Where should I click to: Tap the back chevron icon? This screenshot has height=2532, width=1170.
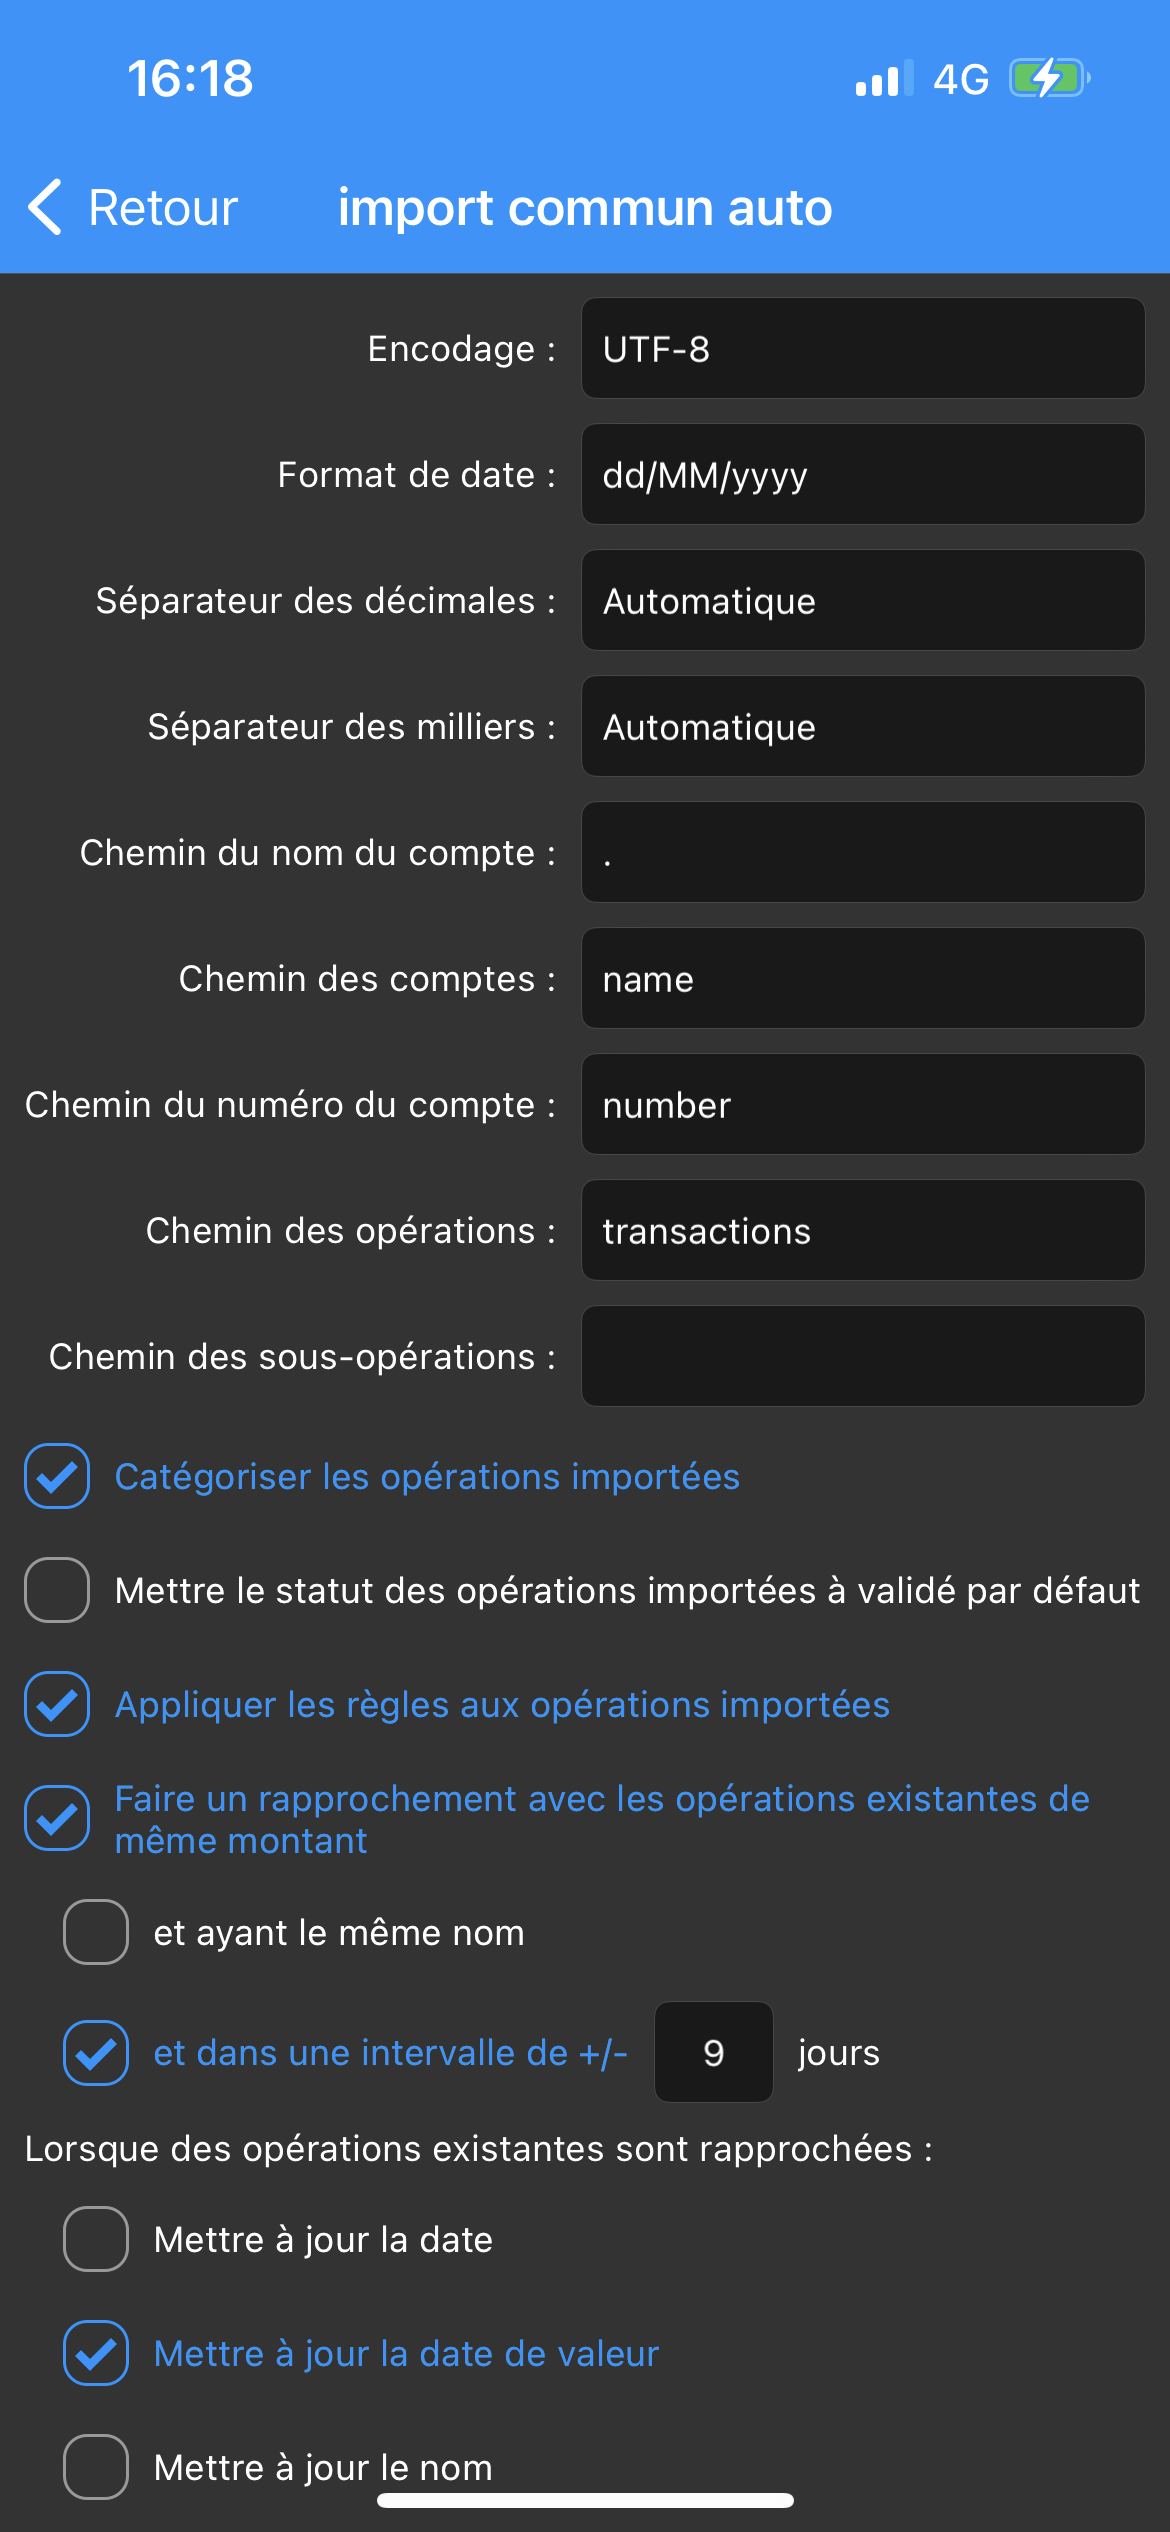46,208
